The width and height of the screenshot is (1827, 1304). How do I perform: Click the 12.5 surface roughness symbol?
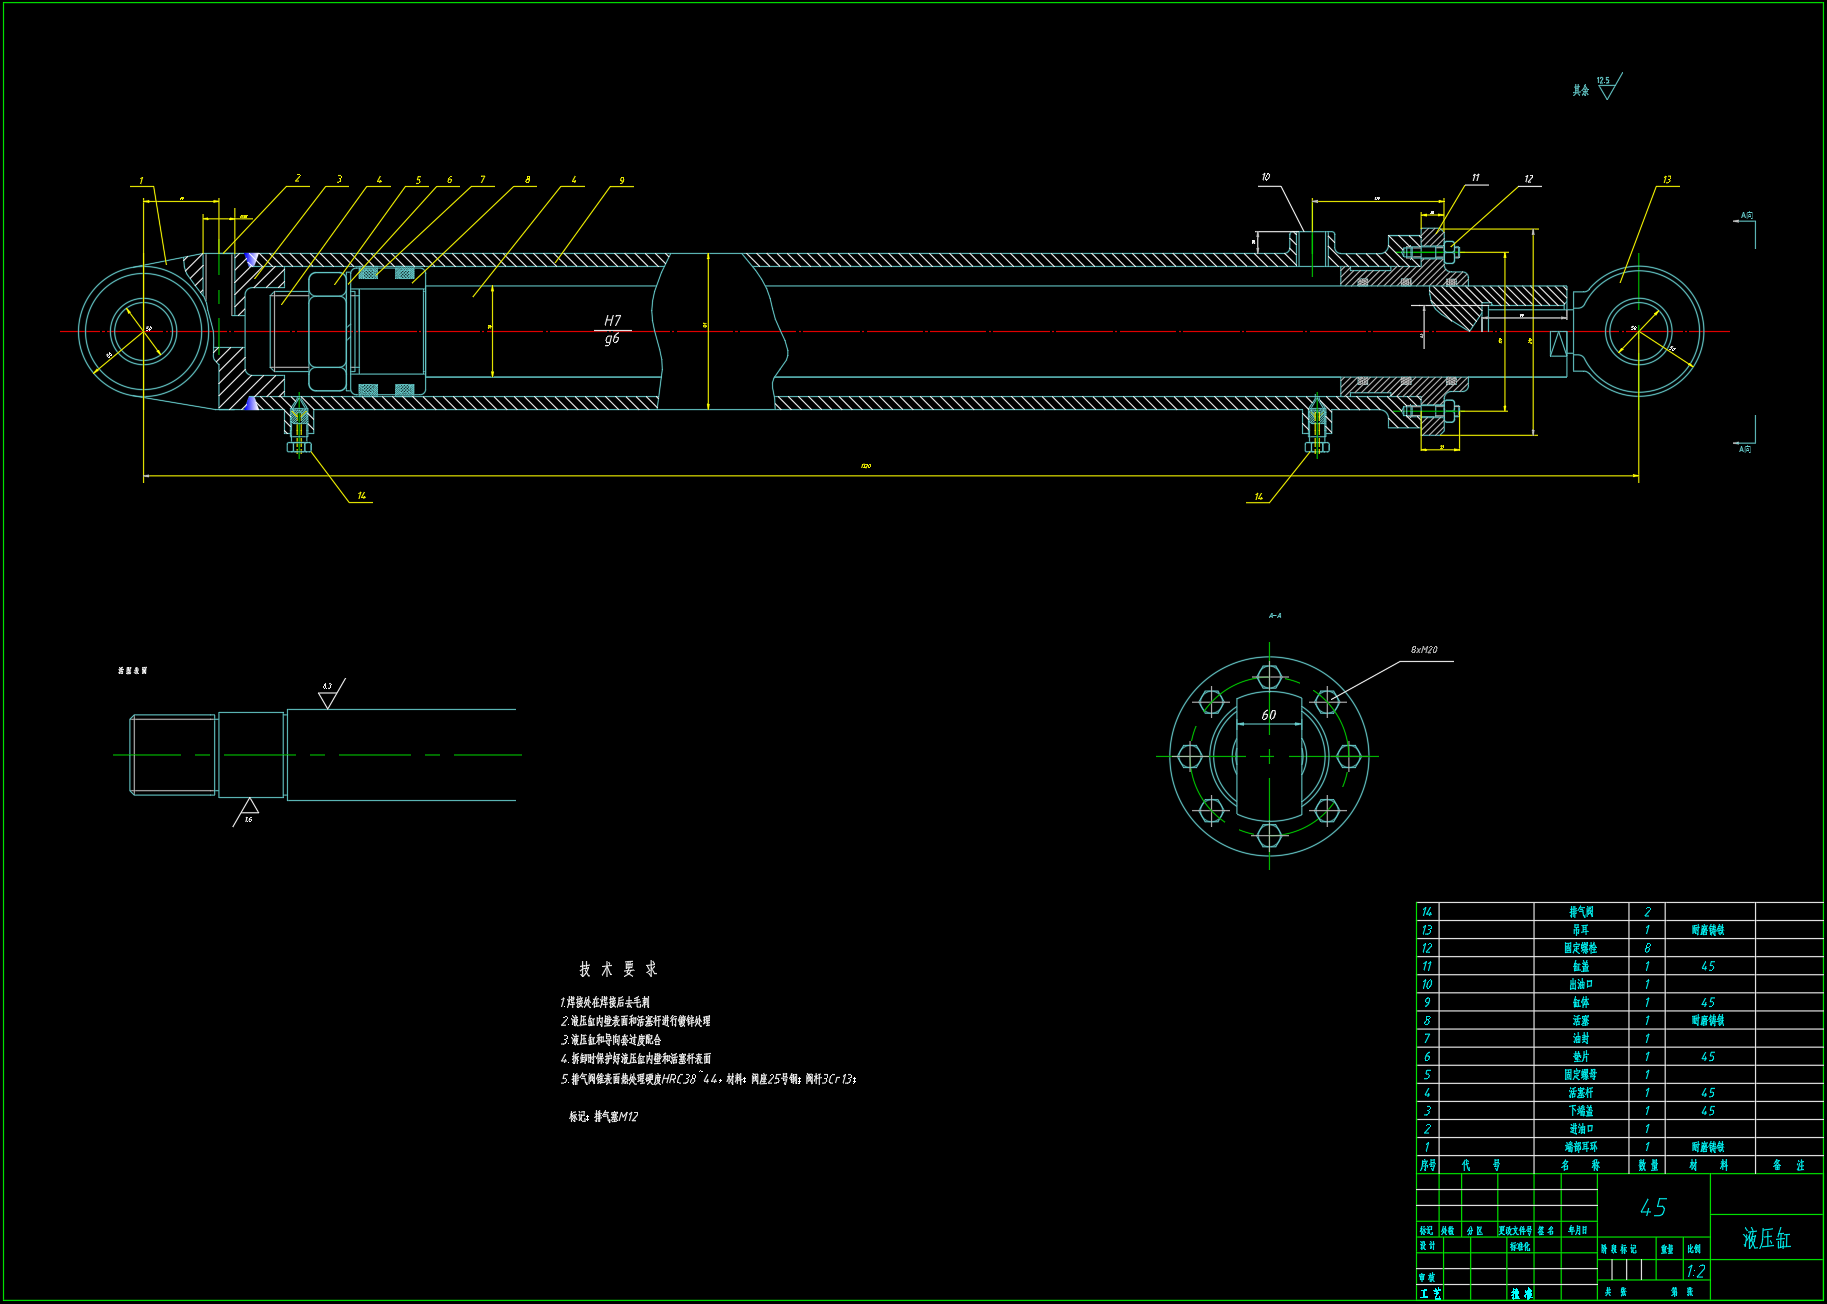coord(1607,89)
